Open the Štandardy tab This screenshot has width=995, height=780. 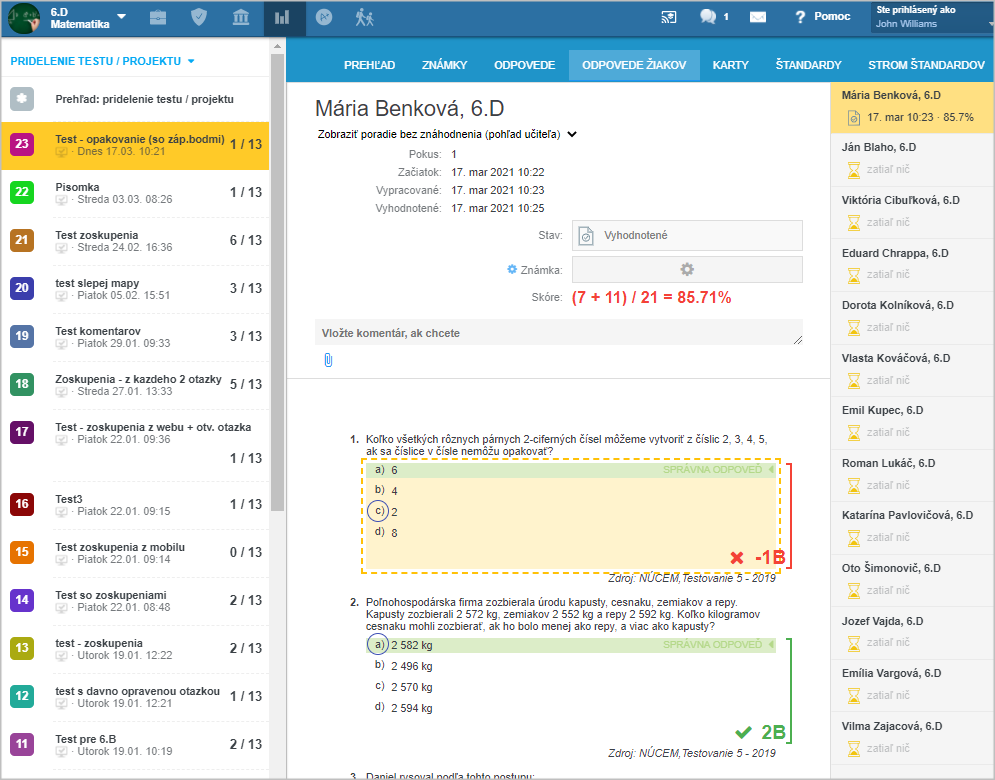tap(808, 65)
